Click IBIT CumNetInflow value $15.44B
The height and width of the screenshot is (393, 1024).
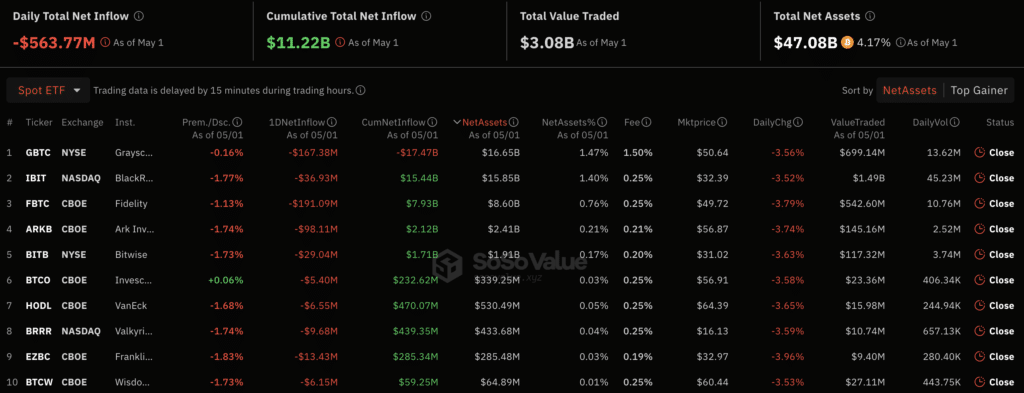click(x=420, y=178)
